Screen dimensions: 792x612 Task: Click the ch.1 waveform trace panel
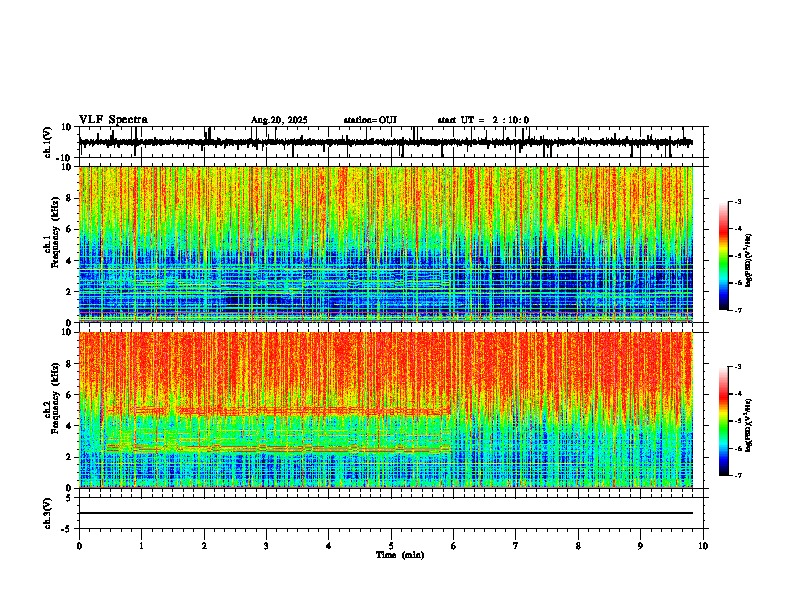(x=391, y=142)
